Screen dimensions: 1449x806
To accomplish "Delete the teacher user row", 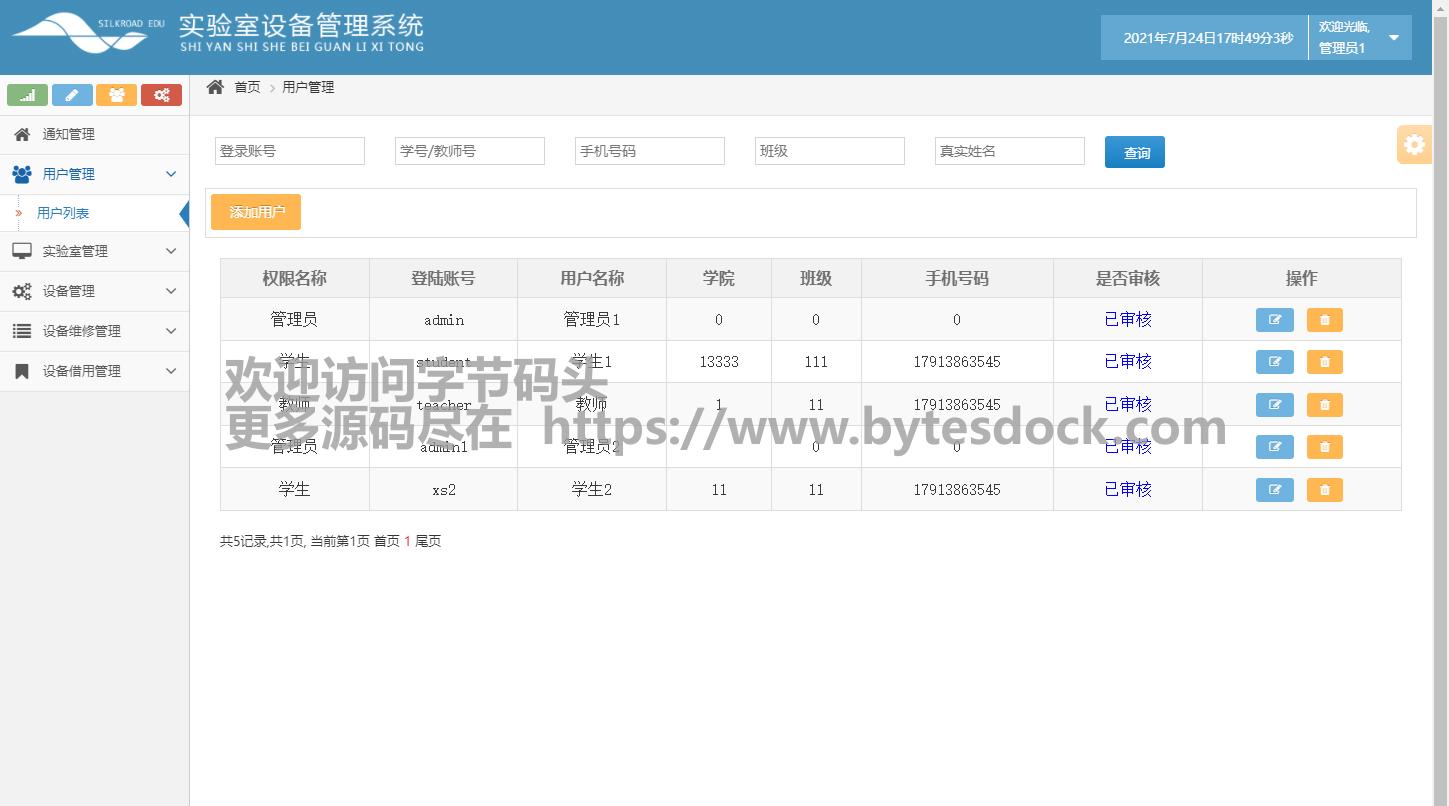I will (1324, 405).
